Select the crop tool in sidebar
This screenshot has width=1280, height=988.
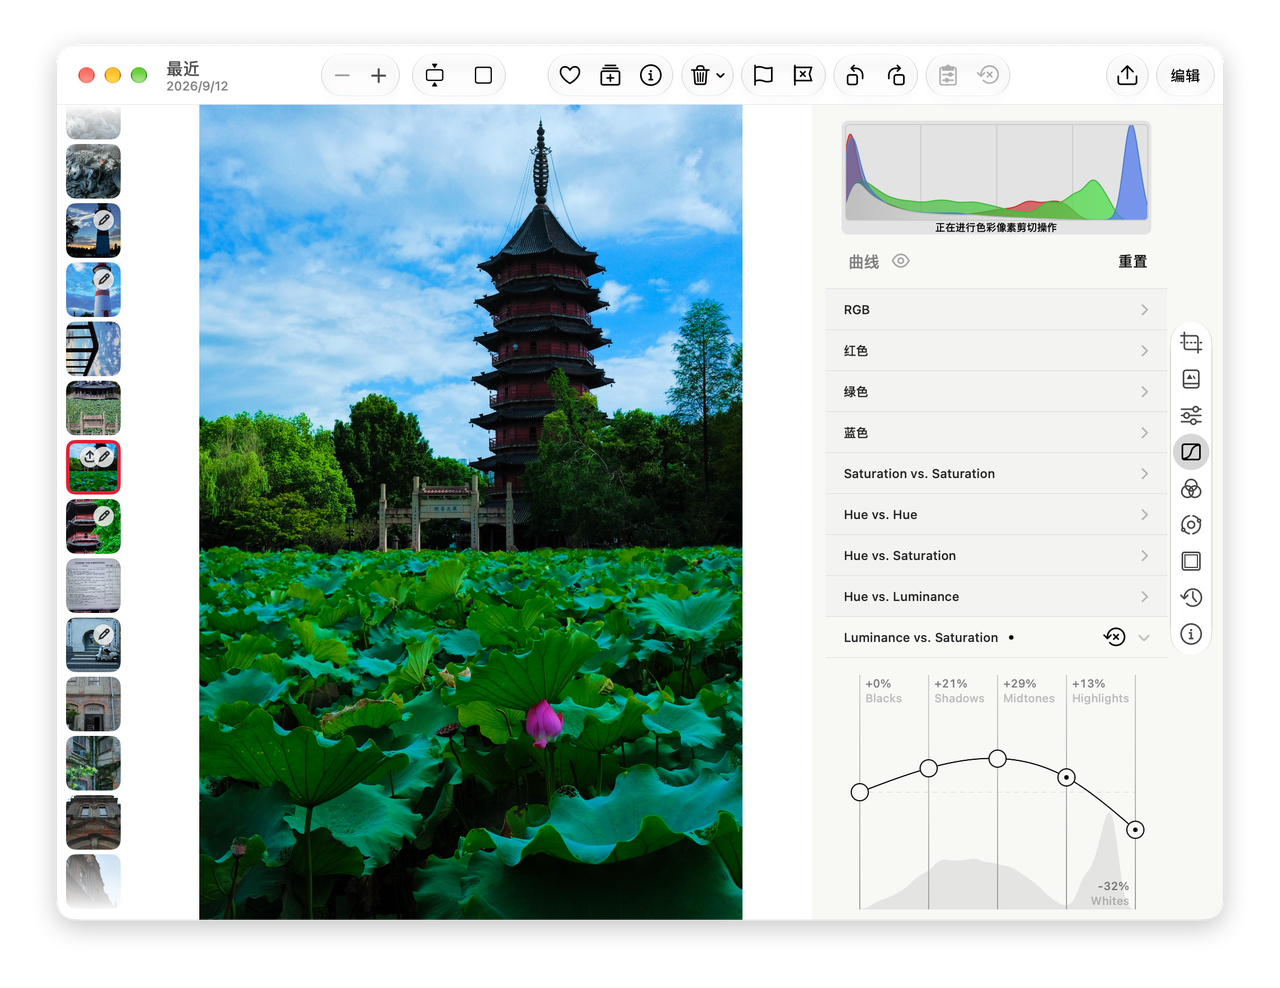(1191, 343)
